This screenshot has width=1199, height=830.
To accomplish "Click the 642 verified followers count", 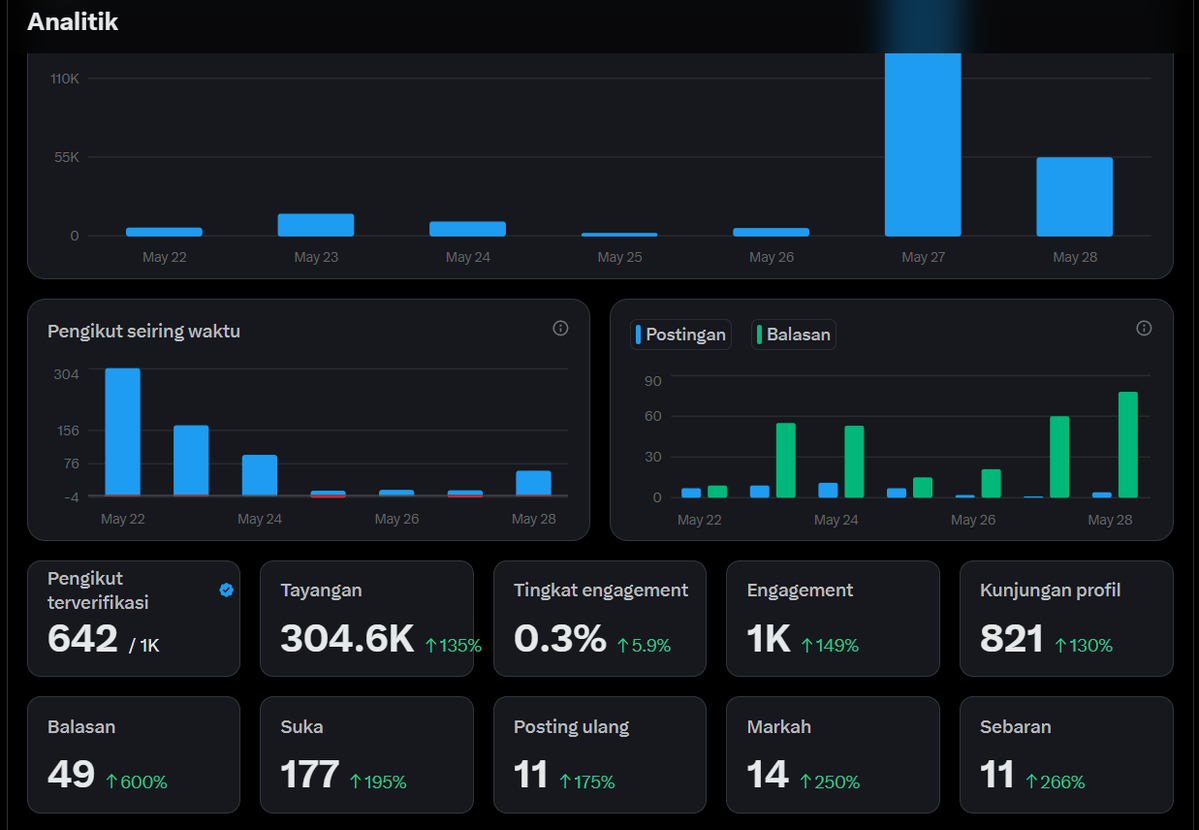I will [x=83, y=639].
